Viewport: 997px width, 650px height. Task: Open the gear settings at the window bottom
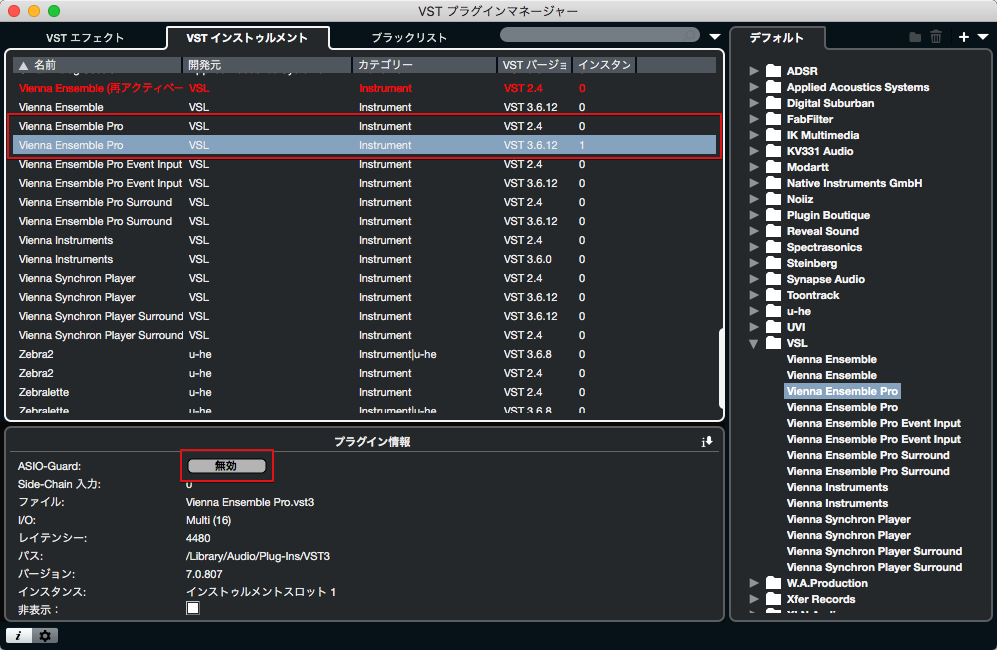(45, 635)
